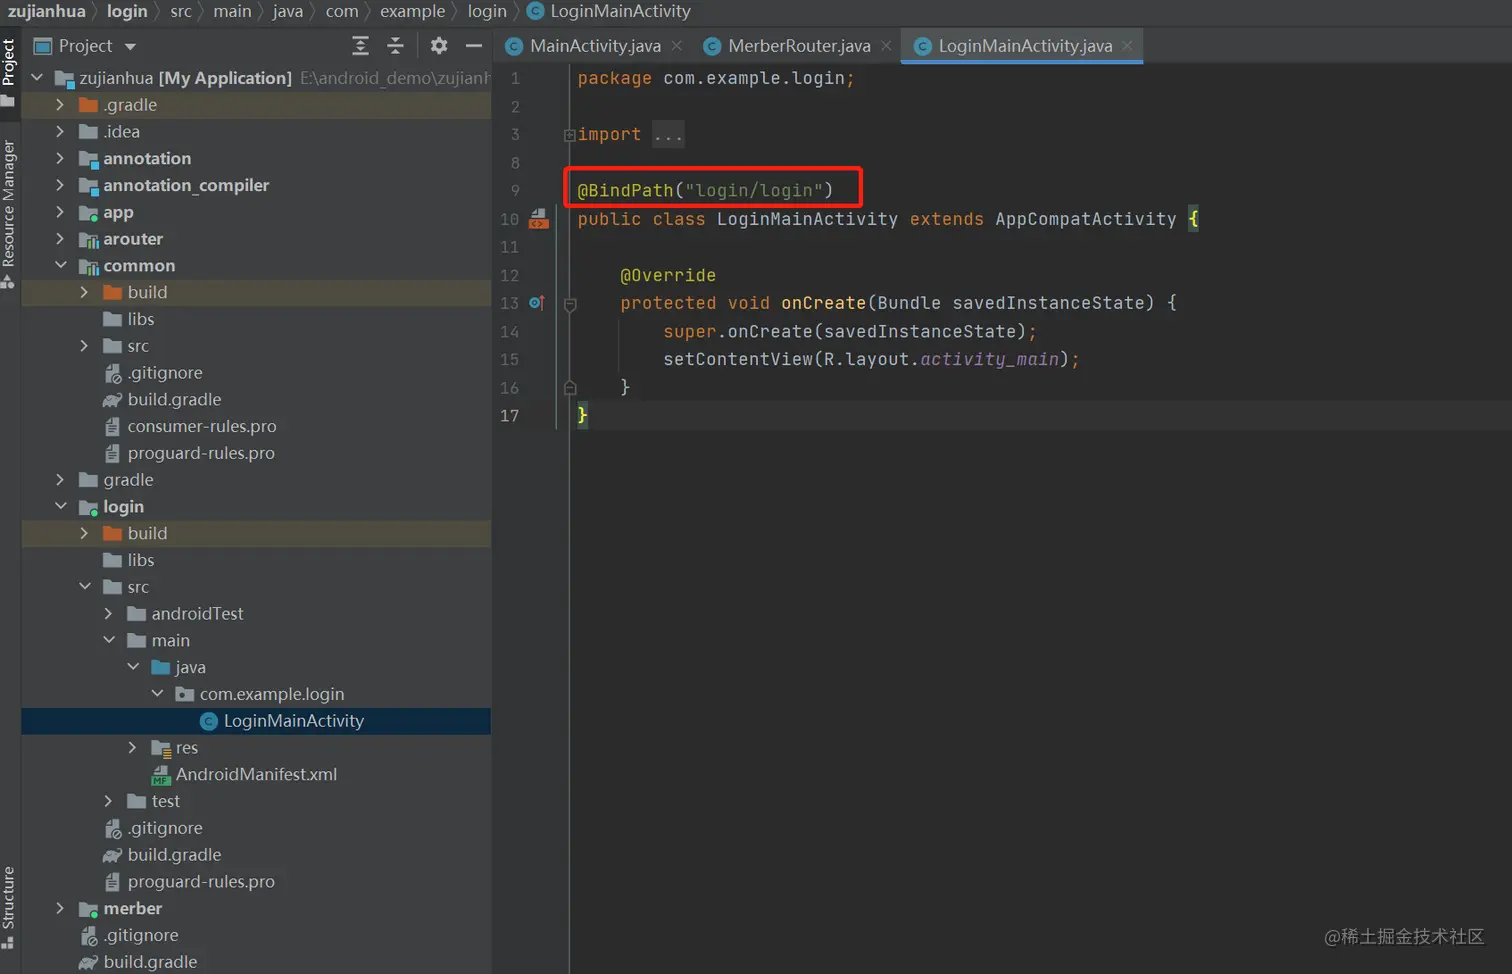Close the MerberRouter.java tab
The height and width of the screenshot is (974, 1512).
coord(886,46)
